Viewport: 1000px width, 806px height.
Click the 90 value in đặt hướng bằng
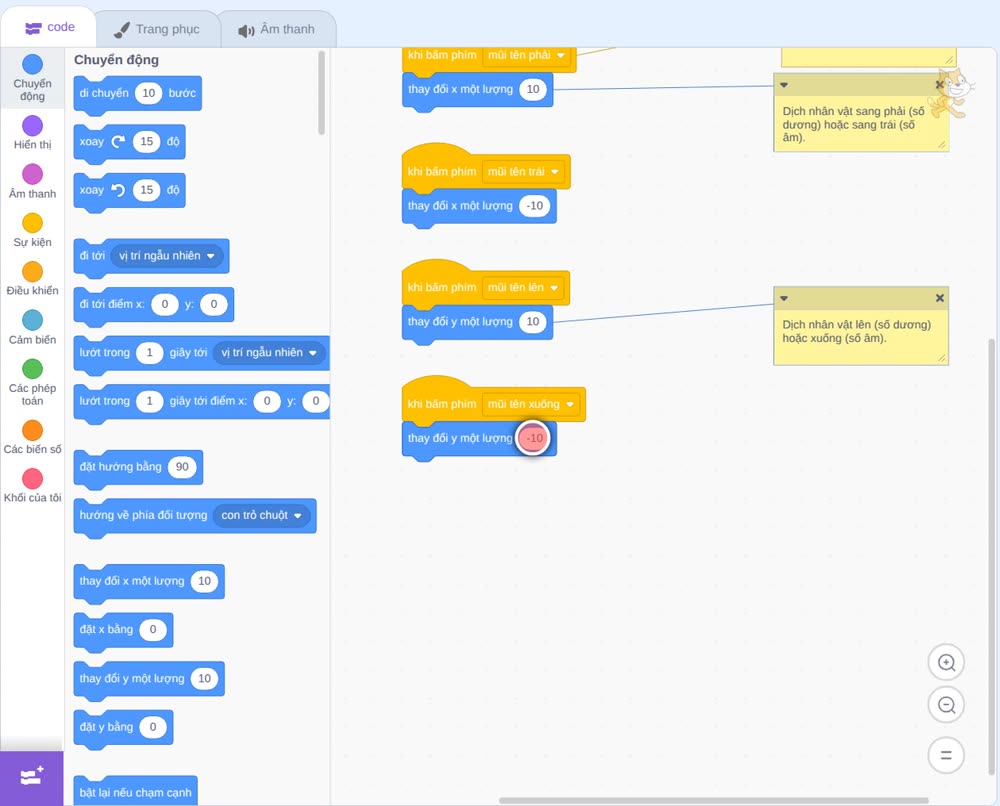click(x=182, y=467)
